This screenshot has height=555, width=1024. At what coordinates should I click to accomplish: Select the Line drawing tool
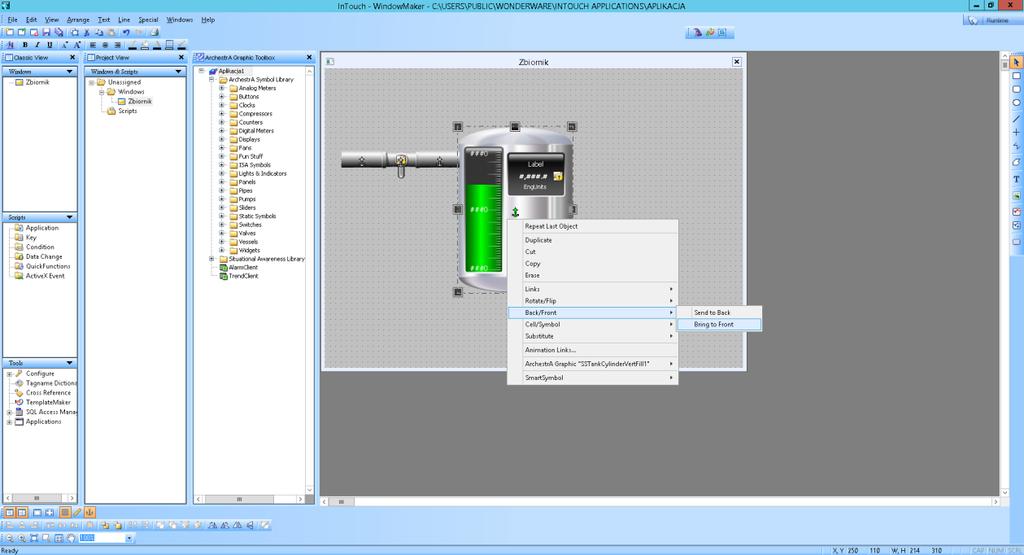click(1016, 119)
